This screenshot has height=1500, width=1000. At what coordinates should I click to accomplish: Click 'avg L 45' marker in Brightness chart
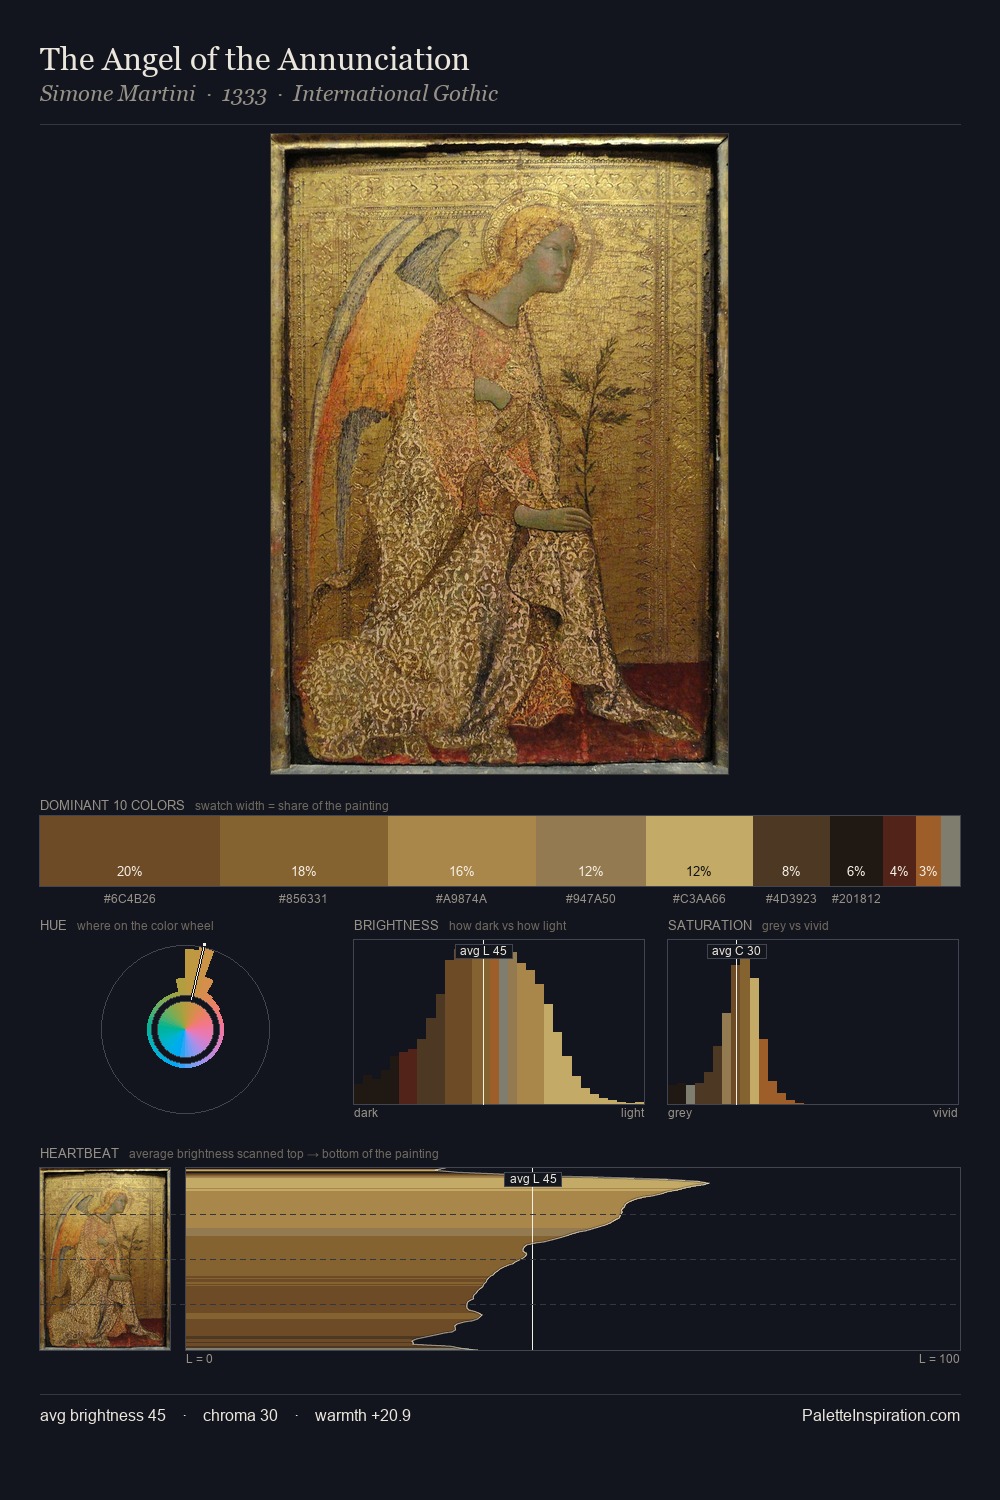(x=483, y=951)
